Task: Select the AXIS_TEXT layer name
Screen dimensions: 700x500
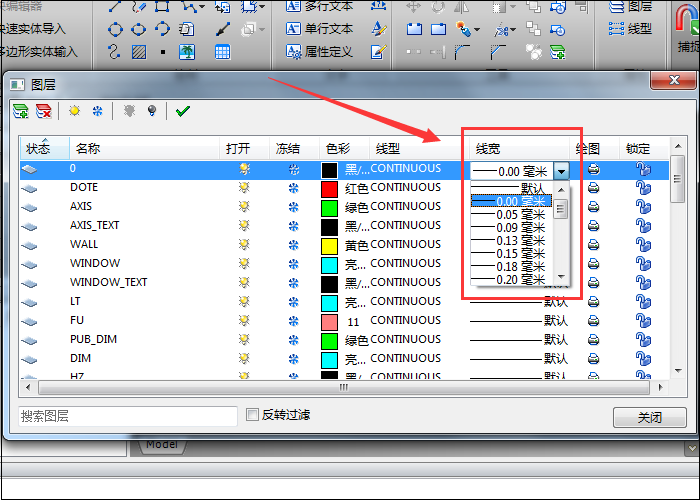Action: [95, 225]
